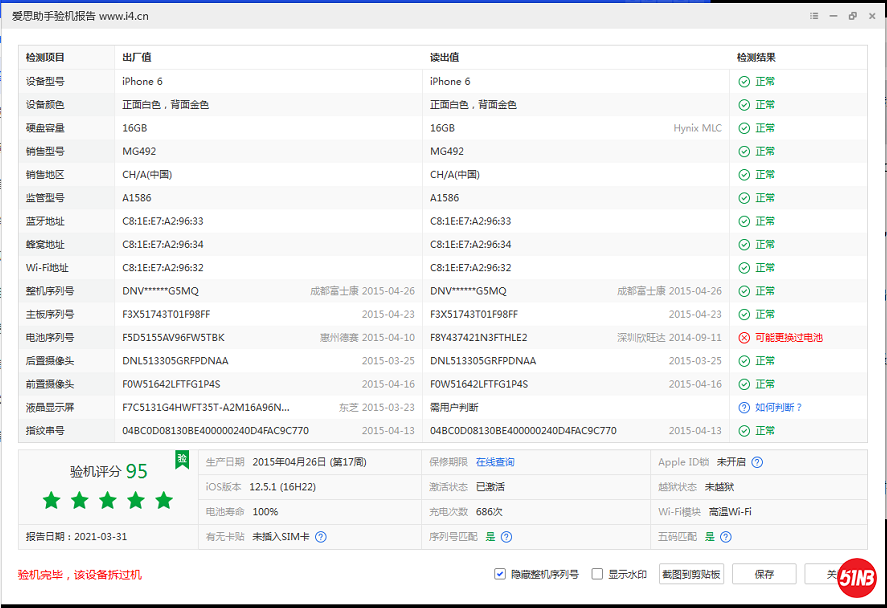Click the green check icon in Wi-Fi地址 row
The width and height of the screenshot is (887, 608).
click(x=744, y=268)
